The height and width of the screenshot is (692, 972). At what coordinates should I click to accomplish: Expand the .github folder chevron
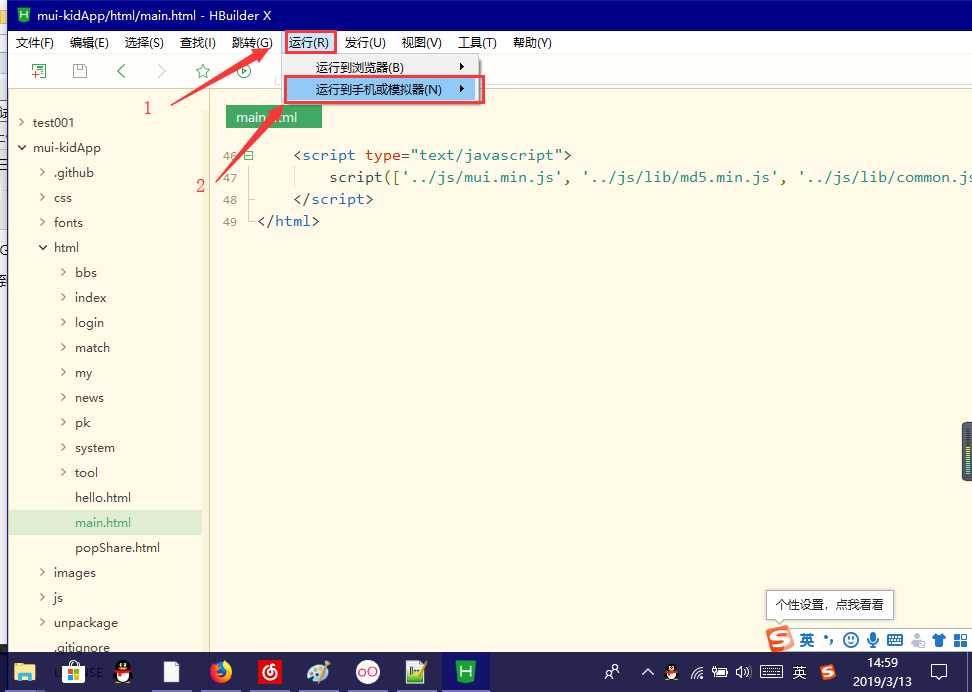click(x=43, y=172)
